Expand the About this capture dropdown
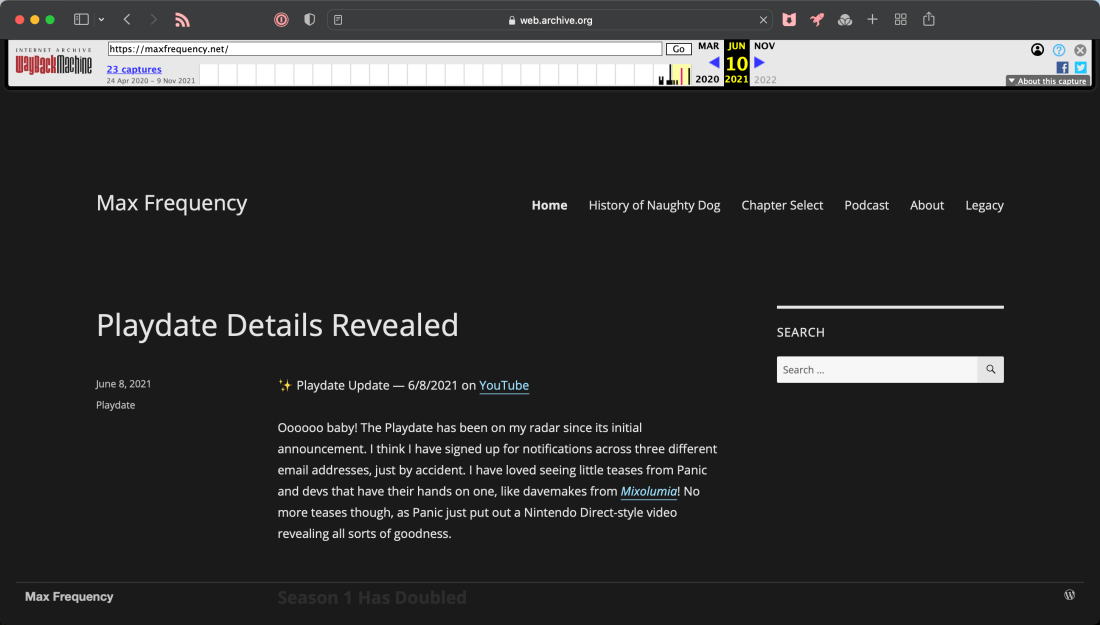Viewport: 1100px width, 625px height. click(x=1047, y=81)
